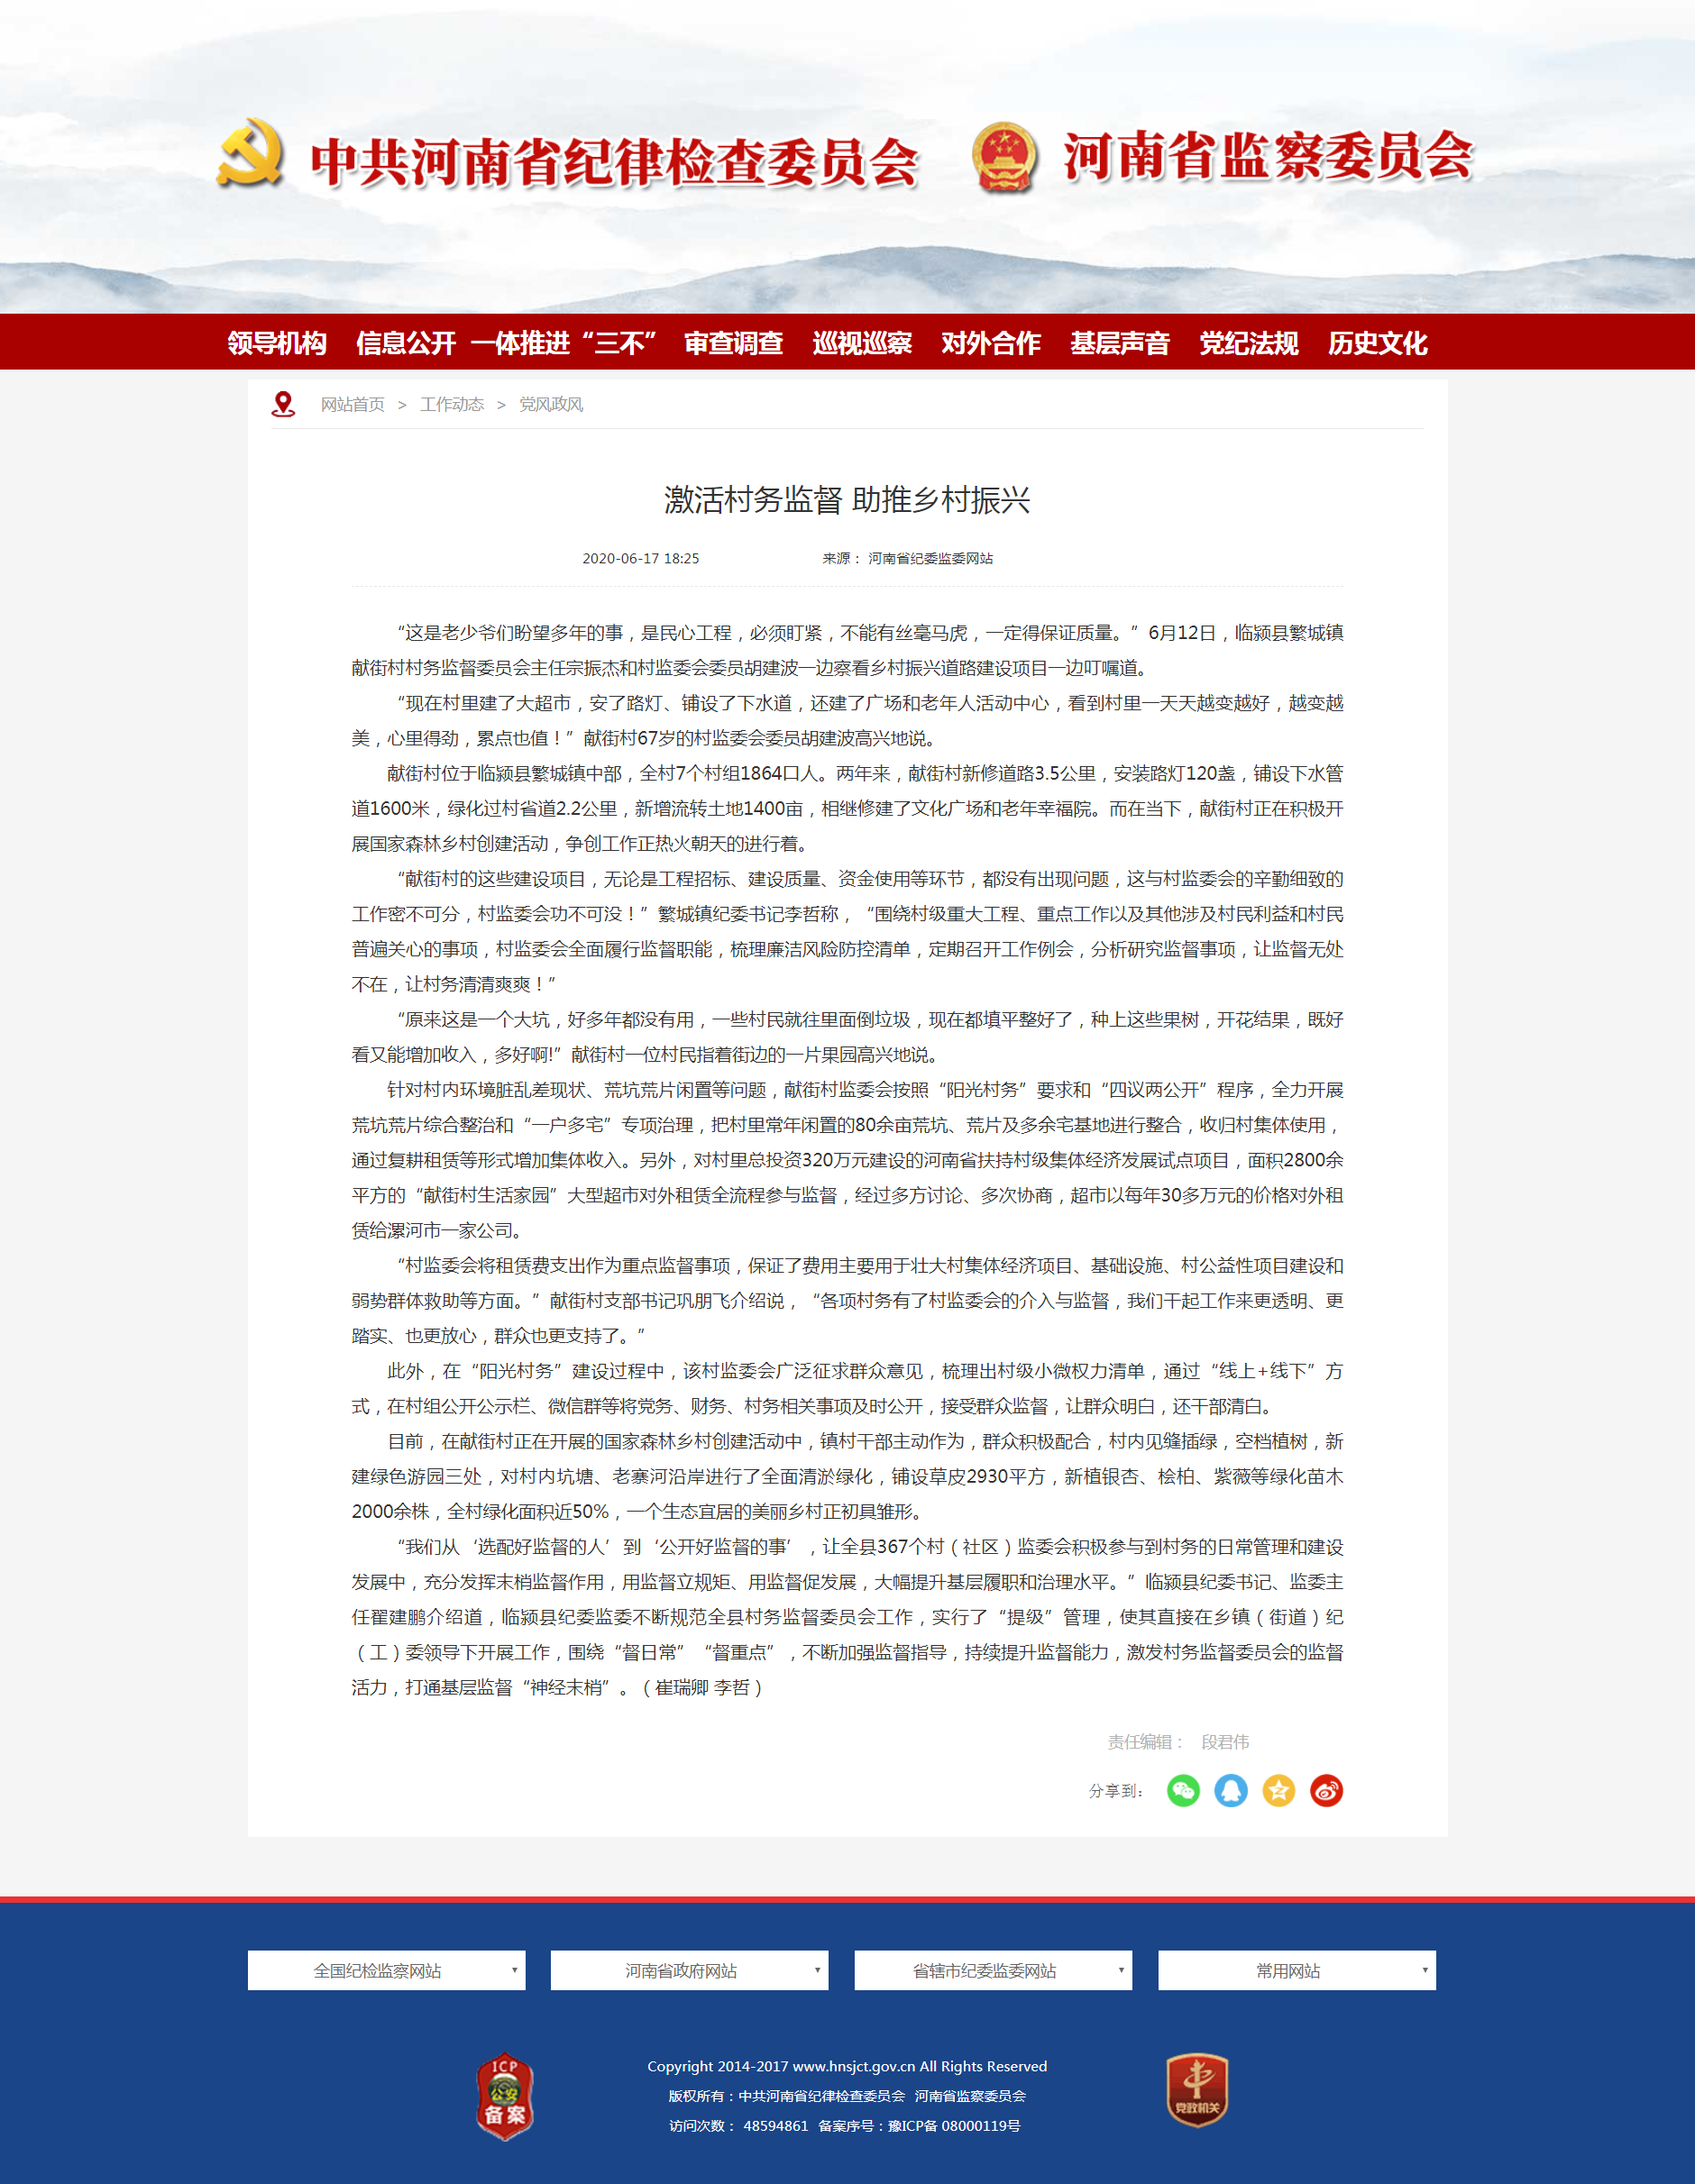The width and height of the screenshot is (1695, 2184).
Task: Share article to Sina Weibo
Action: [x=1327, y=1790]
